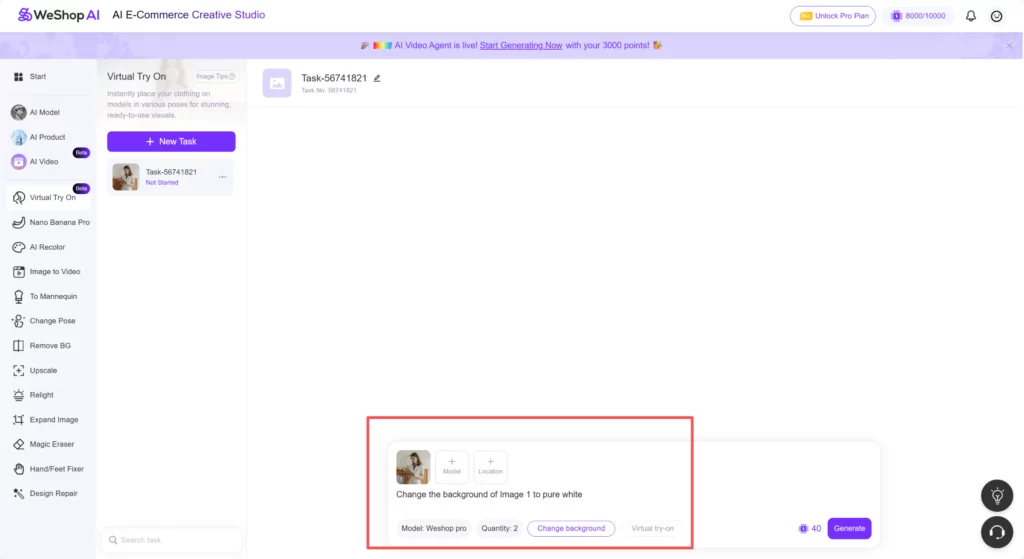Add a Location image
The width and height of the screenshot is (1024, 559).
tap(490, 466)
